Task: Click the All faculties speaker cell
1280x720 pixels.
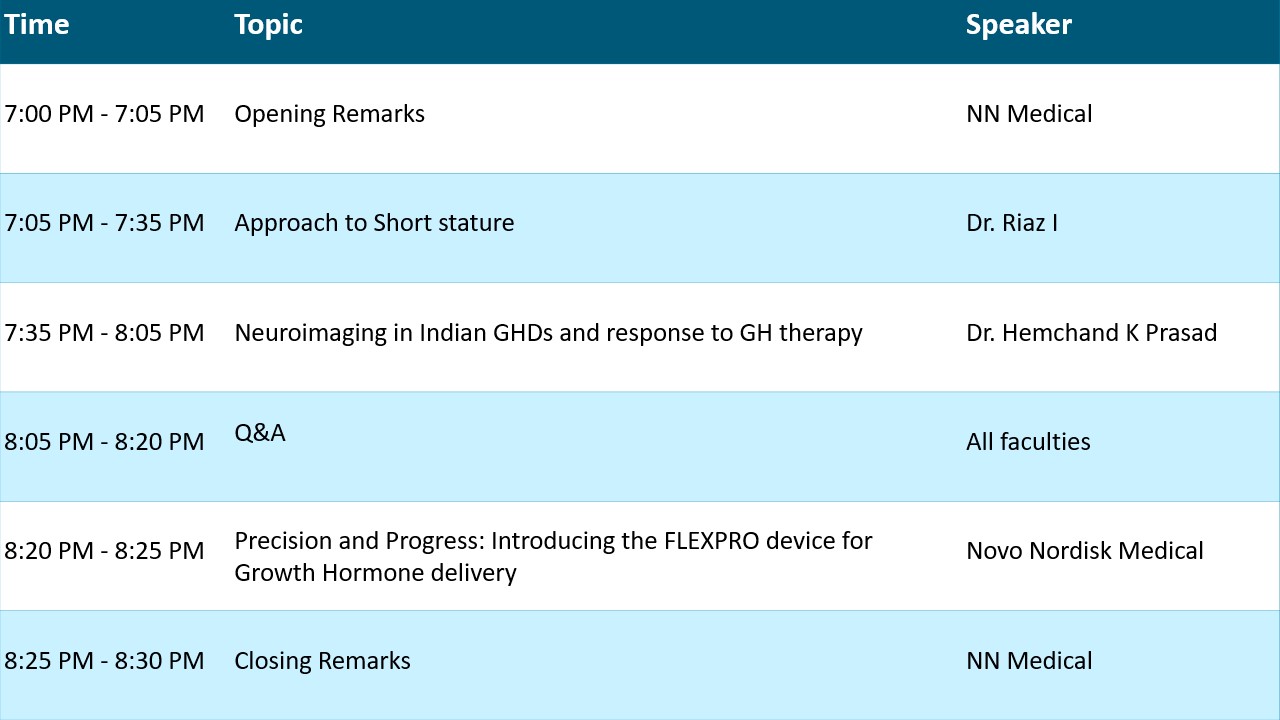Action: point(1028,442)
